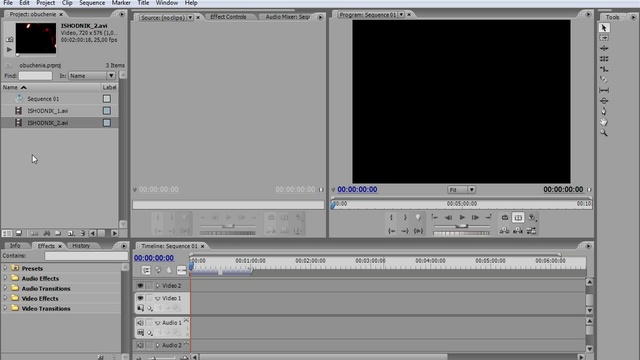Select the Slip tool
640x360 pixels.
604,90
